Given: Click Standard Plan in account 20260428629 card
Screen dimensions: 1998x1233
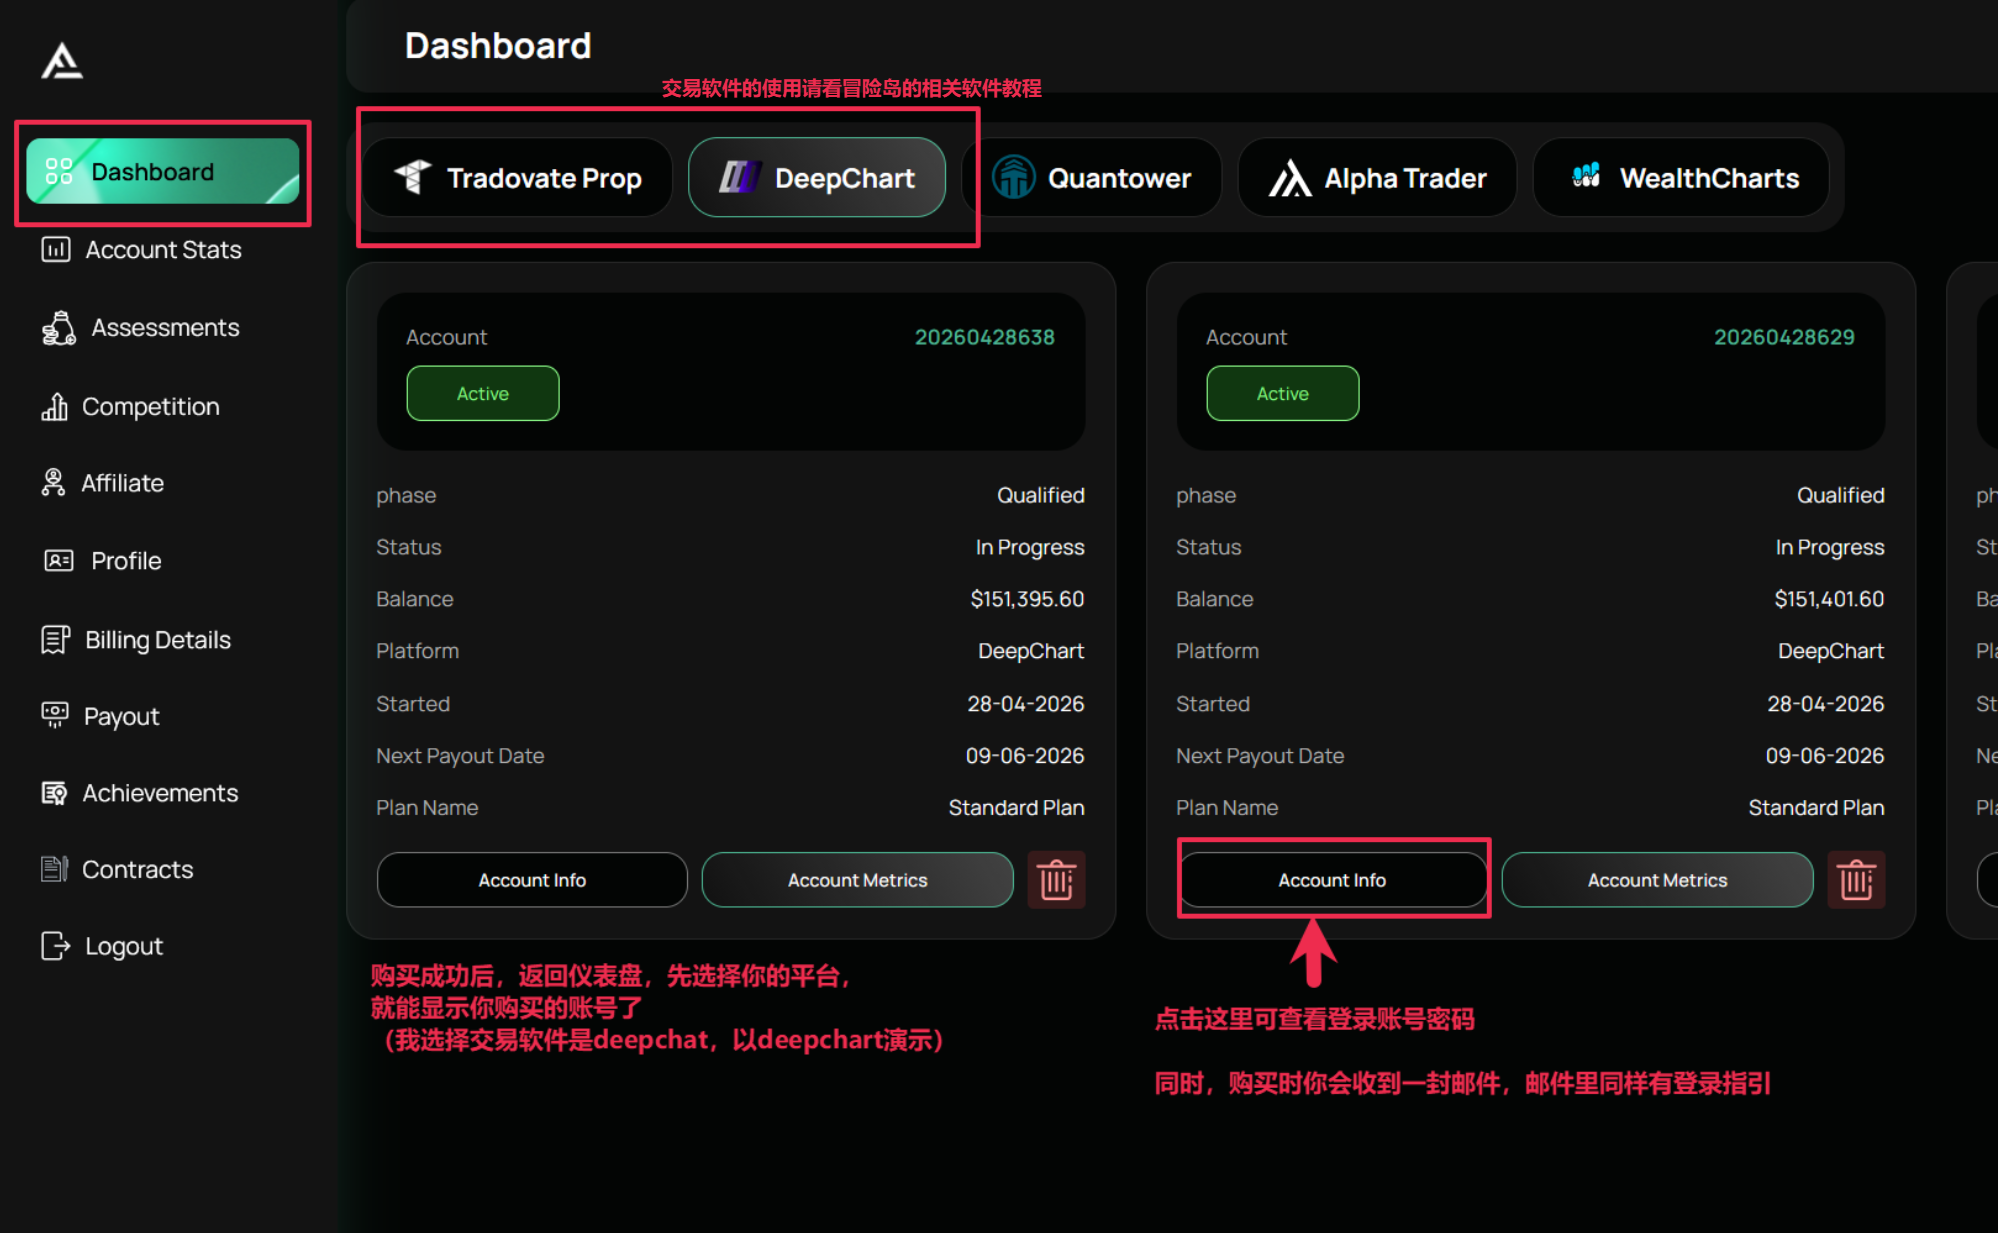Looking at the screenshot, I should (1816, 808).
